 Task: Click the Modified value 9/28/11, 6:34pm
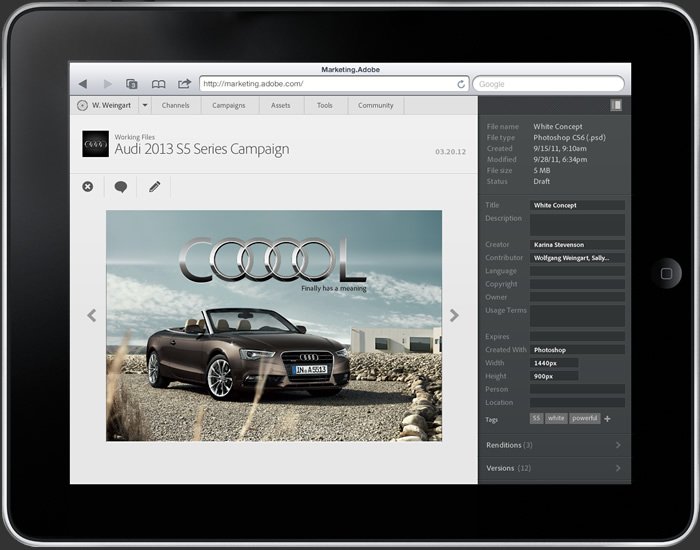tap(560, 159)
